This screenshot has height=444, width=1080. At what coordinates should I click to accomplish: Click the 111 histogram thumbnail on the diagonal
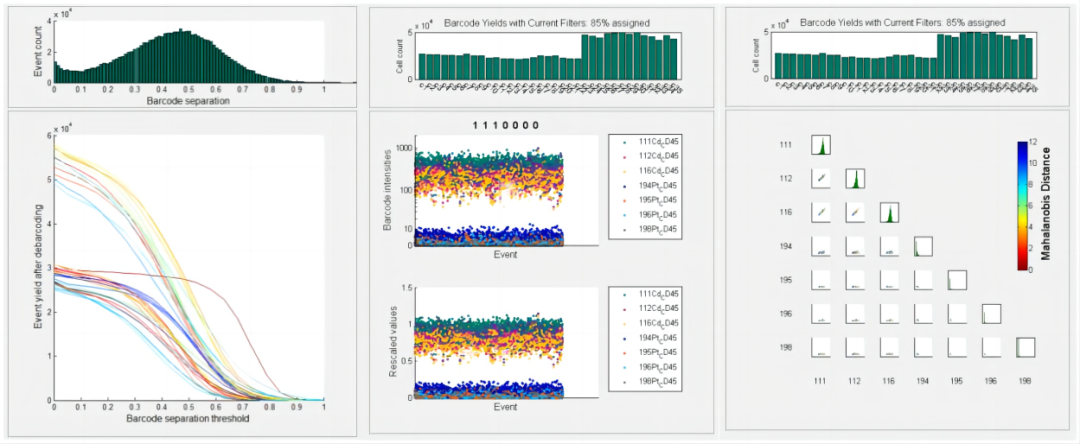(x=820, y=145)
